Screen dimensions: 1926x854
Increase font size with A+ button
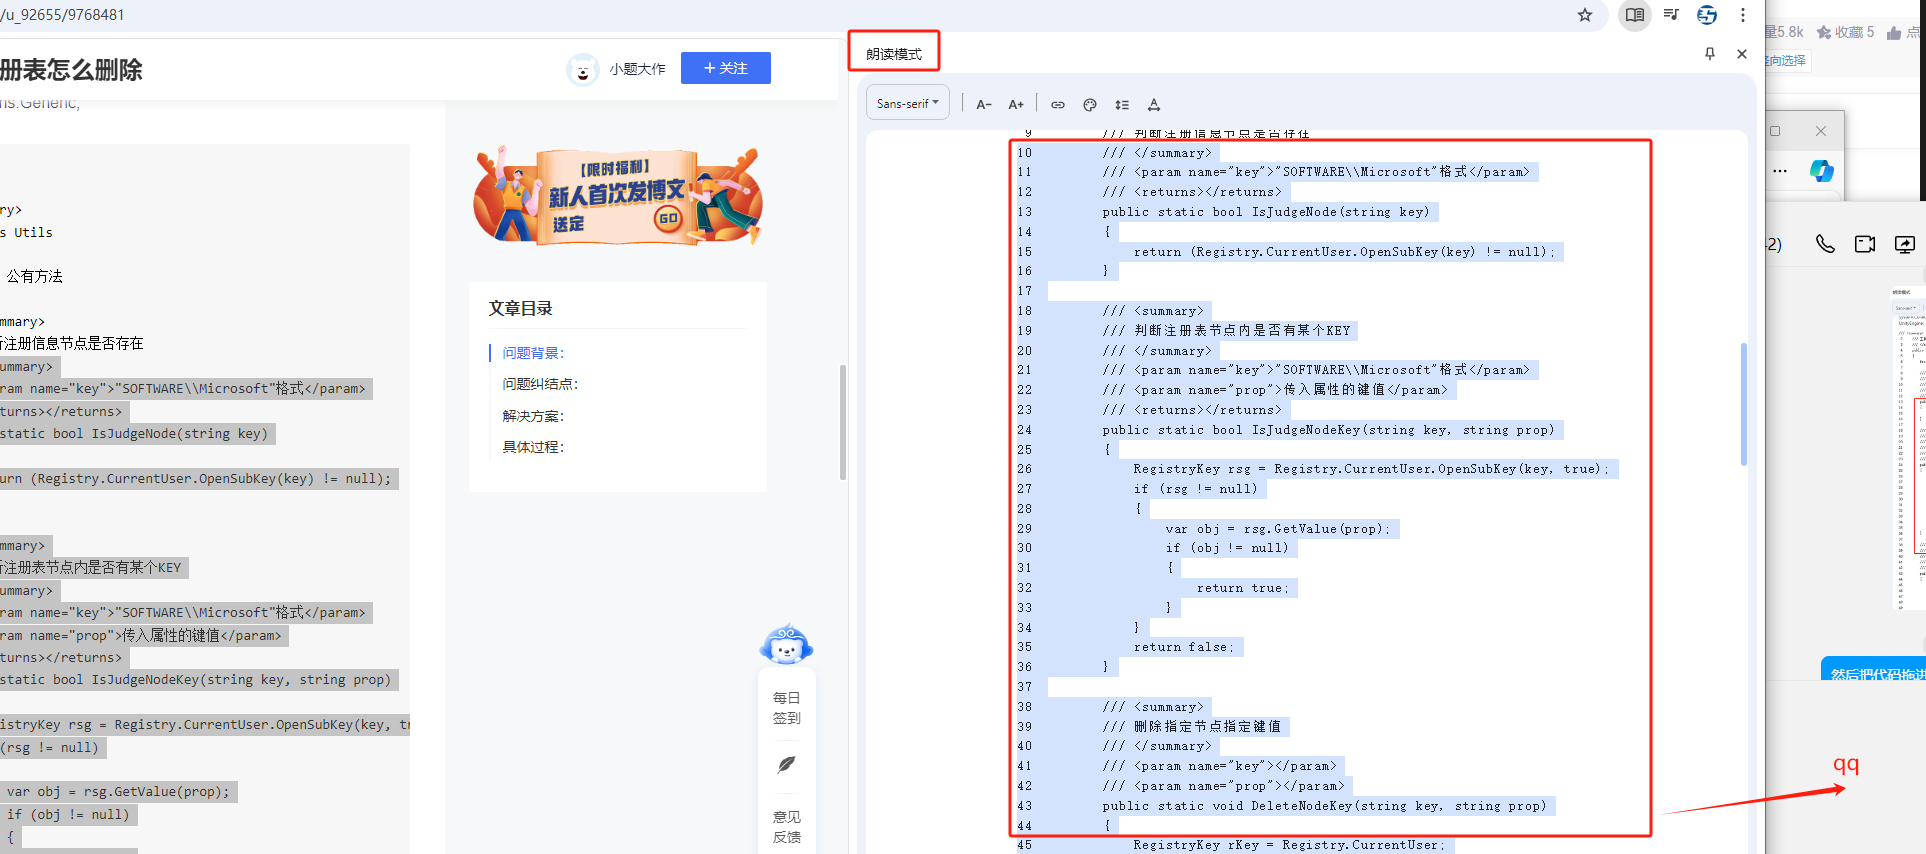(1016, 105)
